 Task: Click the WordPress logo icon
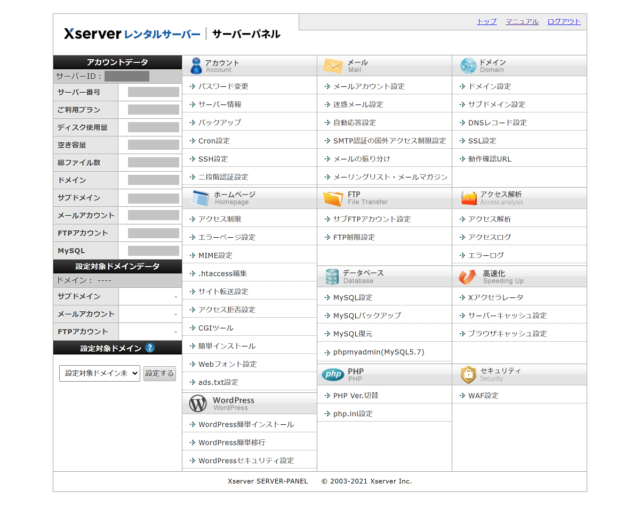196,403
